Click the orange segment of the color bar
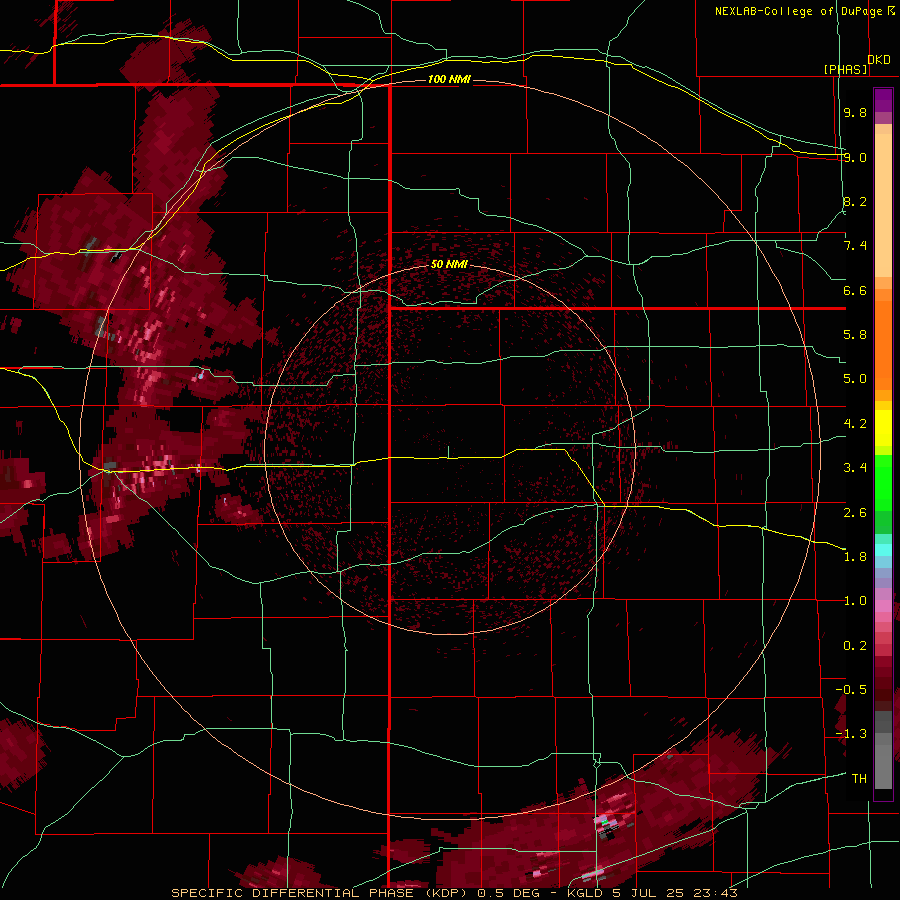Screen dimensions: 900x900 pyautogui.click(x=883, y=344)
